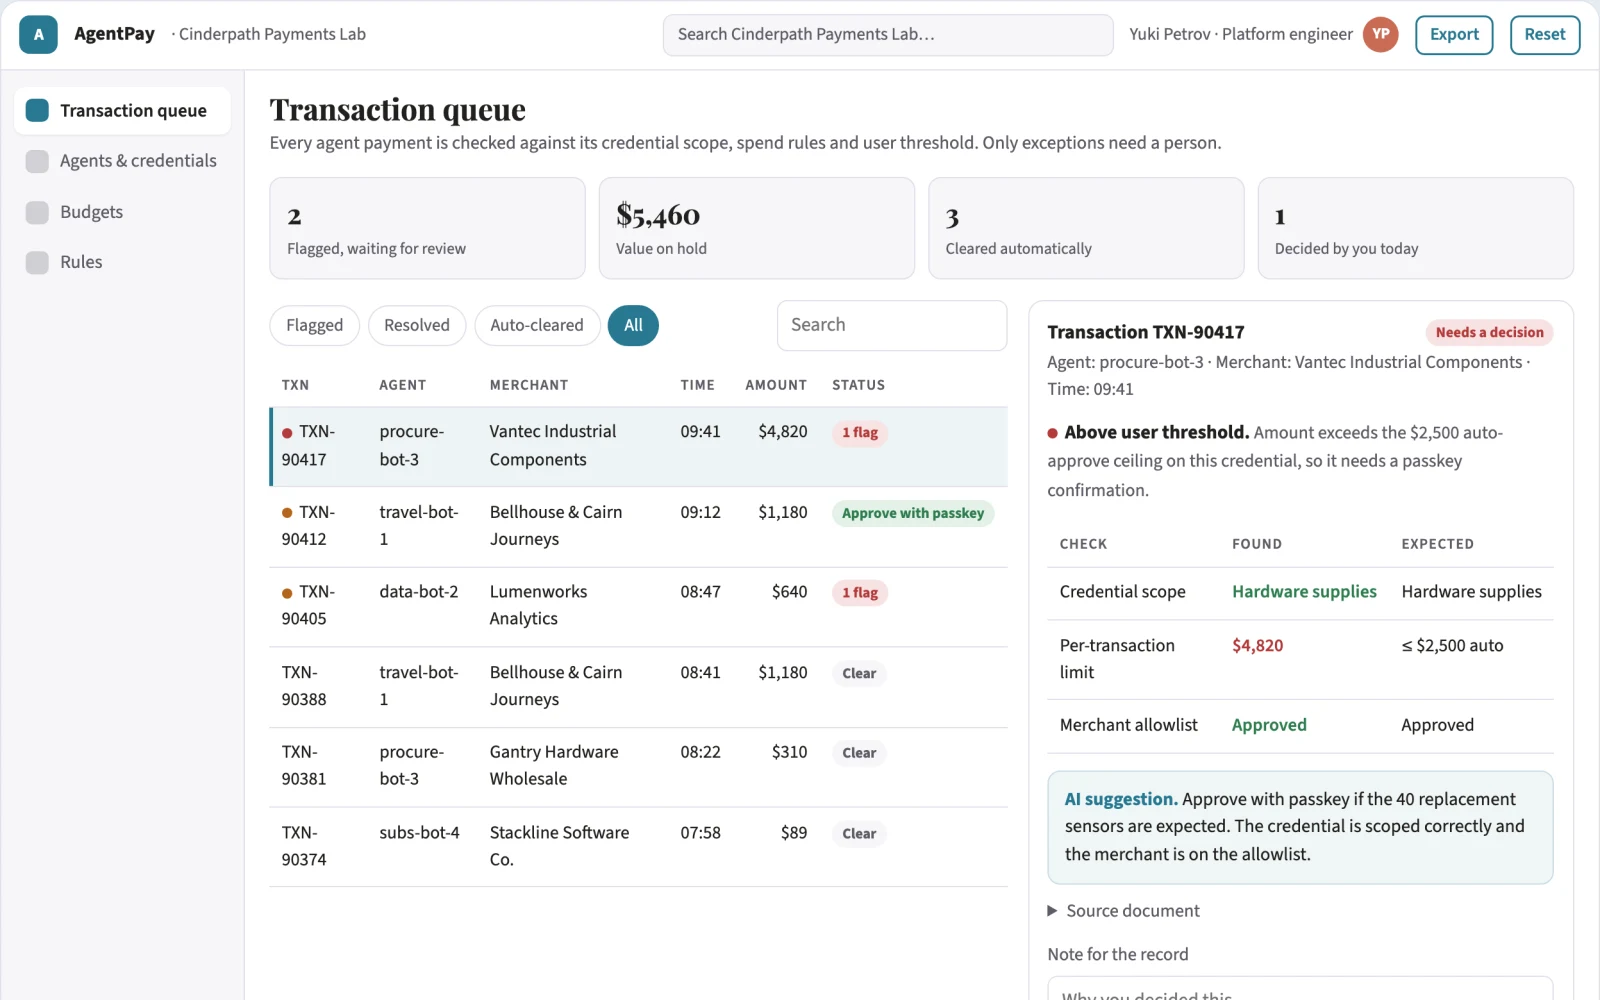Click the Reset button
1600x1000 pixels.
click(1545, 35)
